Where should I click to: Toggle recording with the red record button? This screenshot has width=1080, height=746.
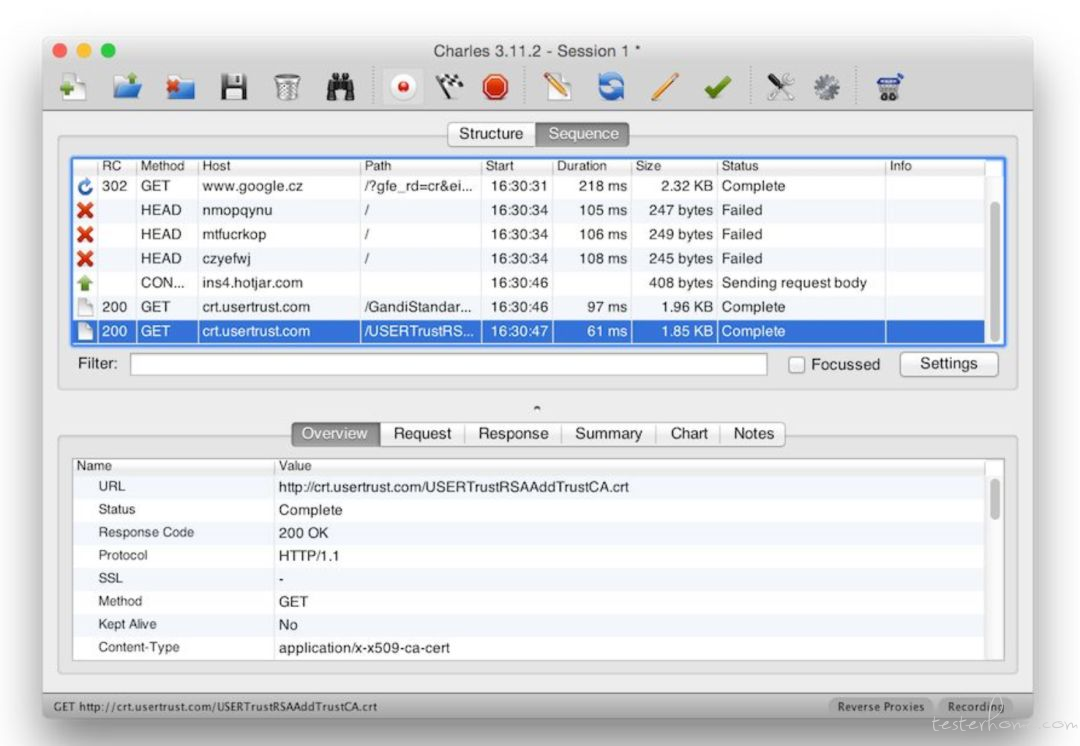pos(403,87)
